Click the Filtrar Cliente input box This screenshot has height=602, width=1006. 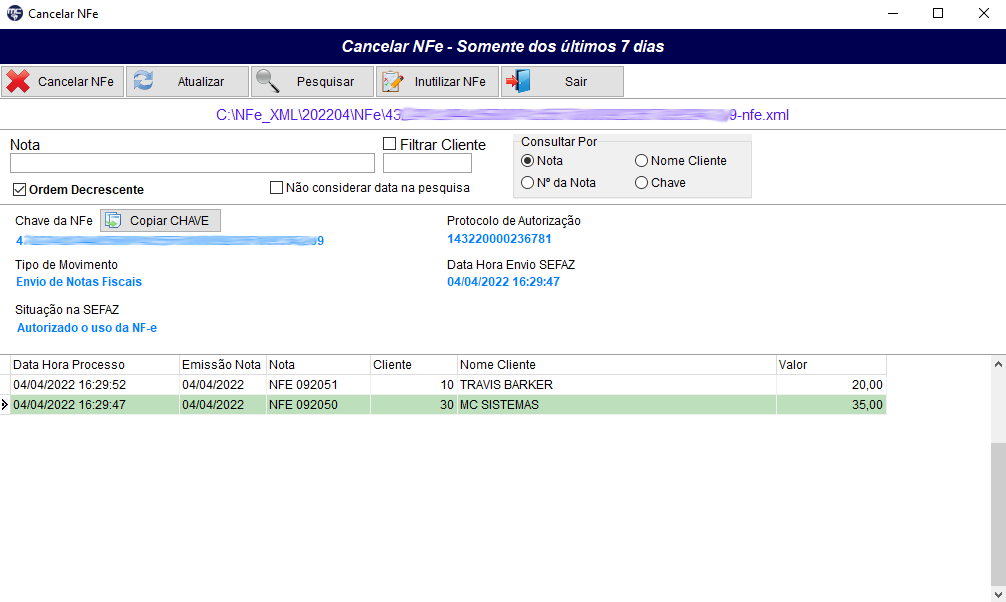pos(427,164)
